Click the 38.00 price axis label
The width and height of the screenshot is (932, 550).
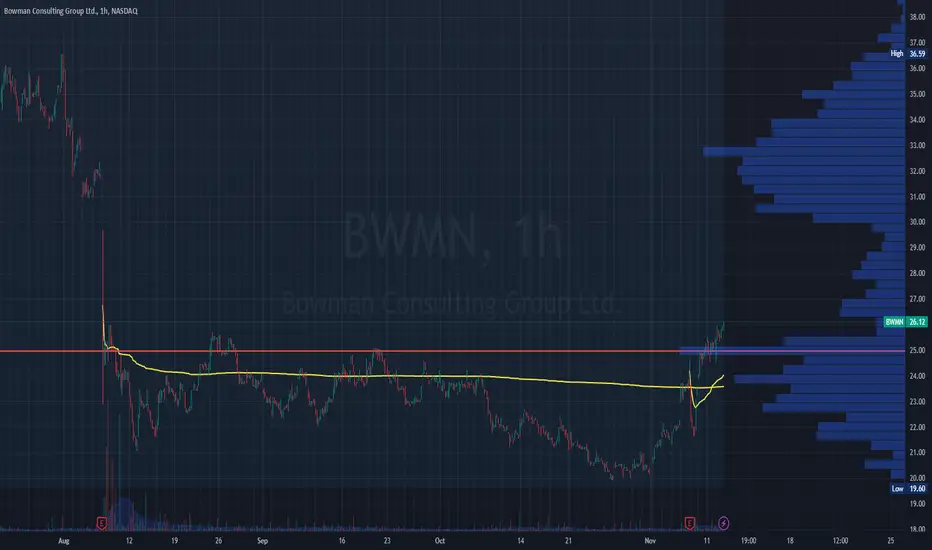917,17
